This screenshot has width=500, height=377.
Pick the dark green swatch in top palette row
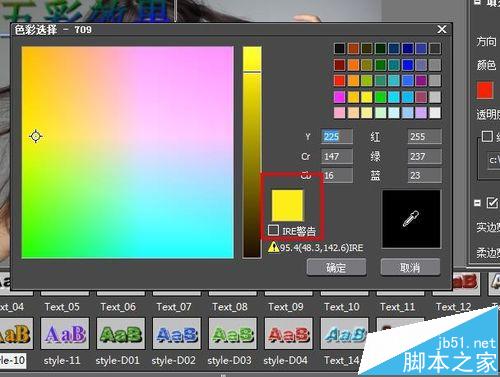click(380, 49)
